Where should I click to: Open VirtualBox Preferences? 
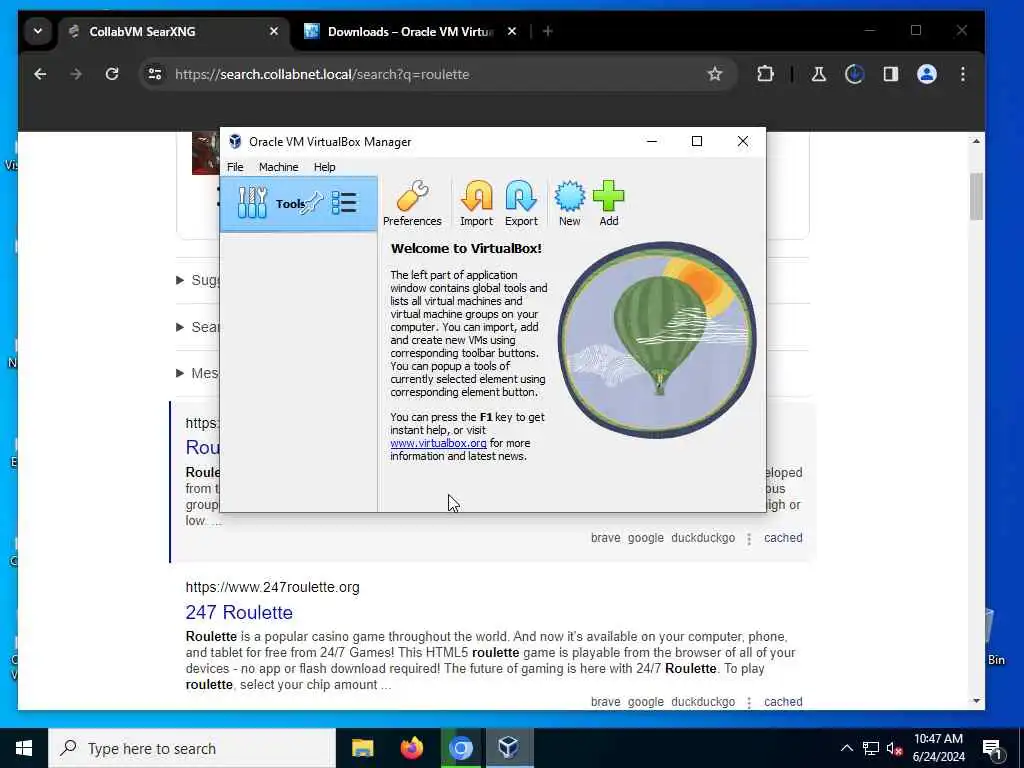[x=412, y=203]
